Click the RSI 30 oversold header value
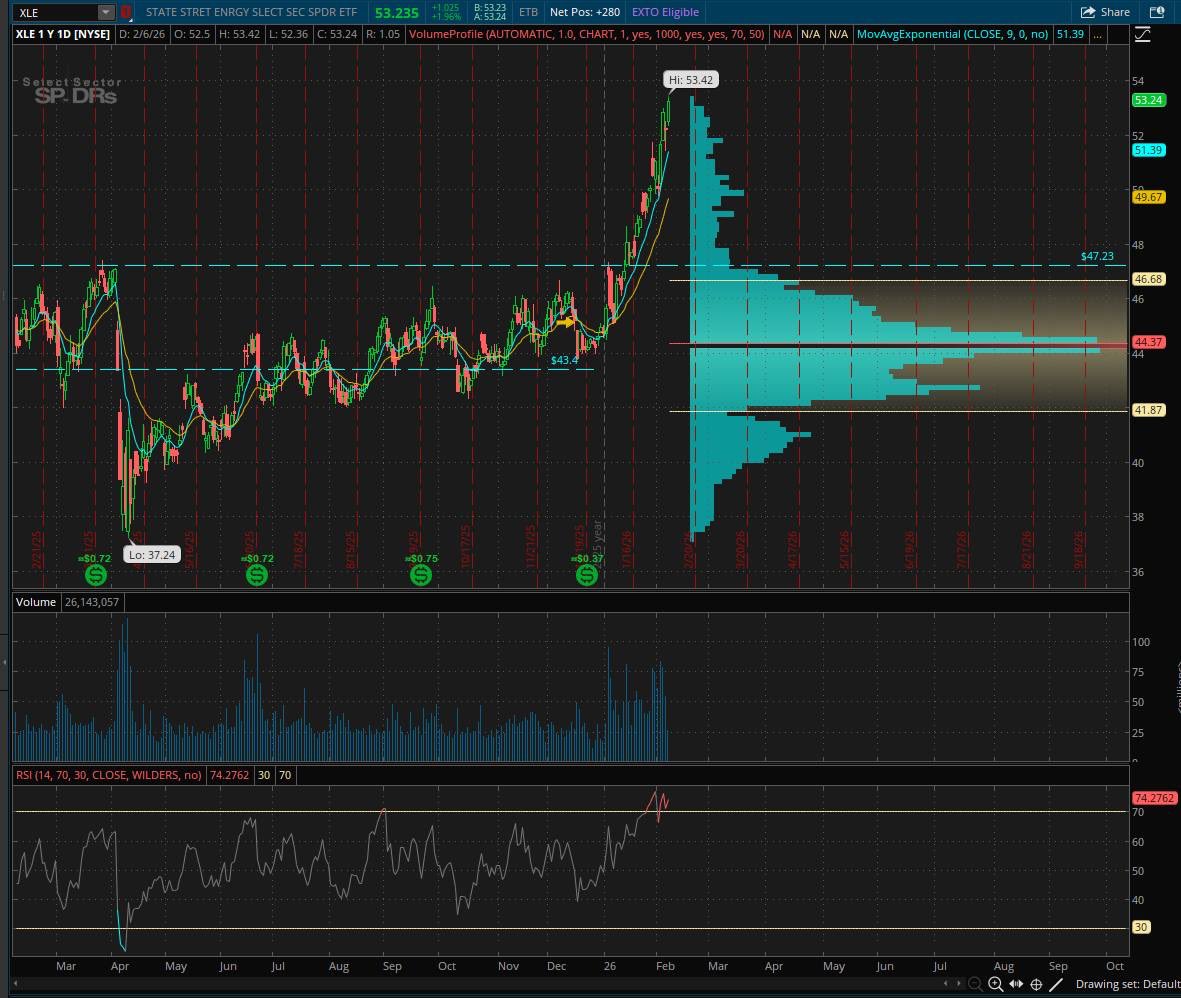Viewport: 1181px width, 998px height. (264, 775)
